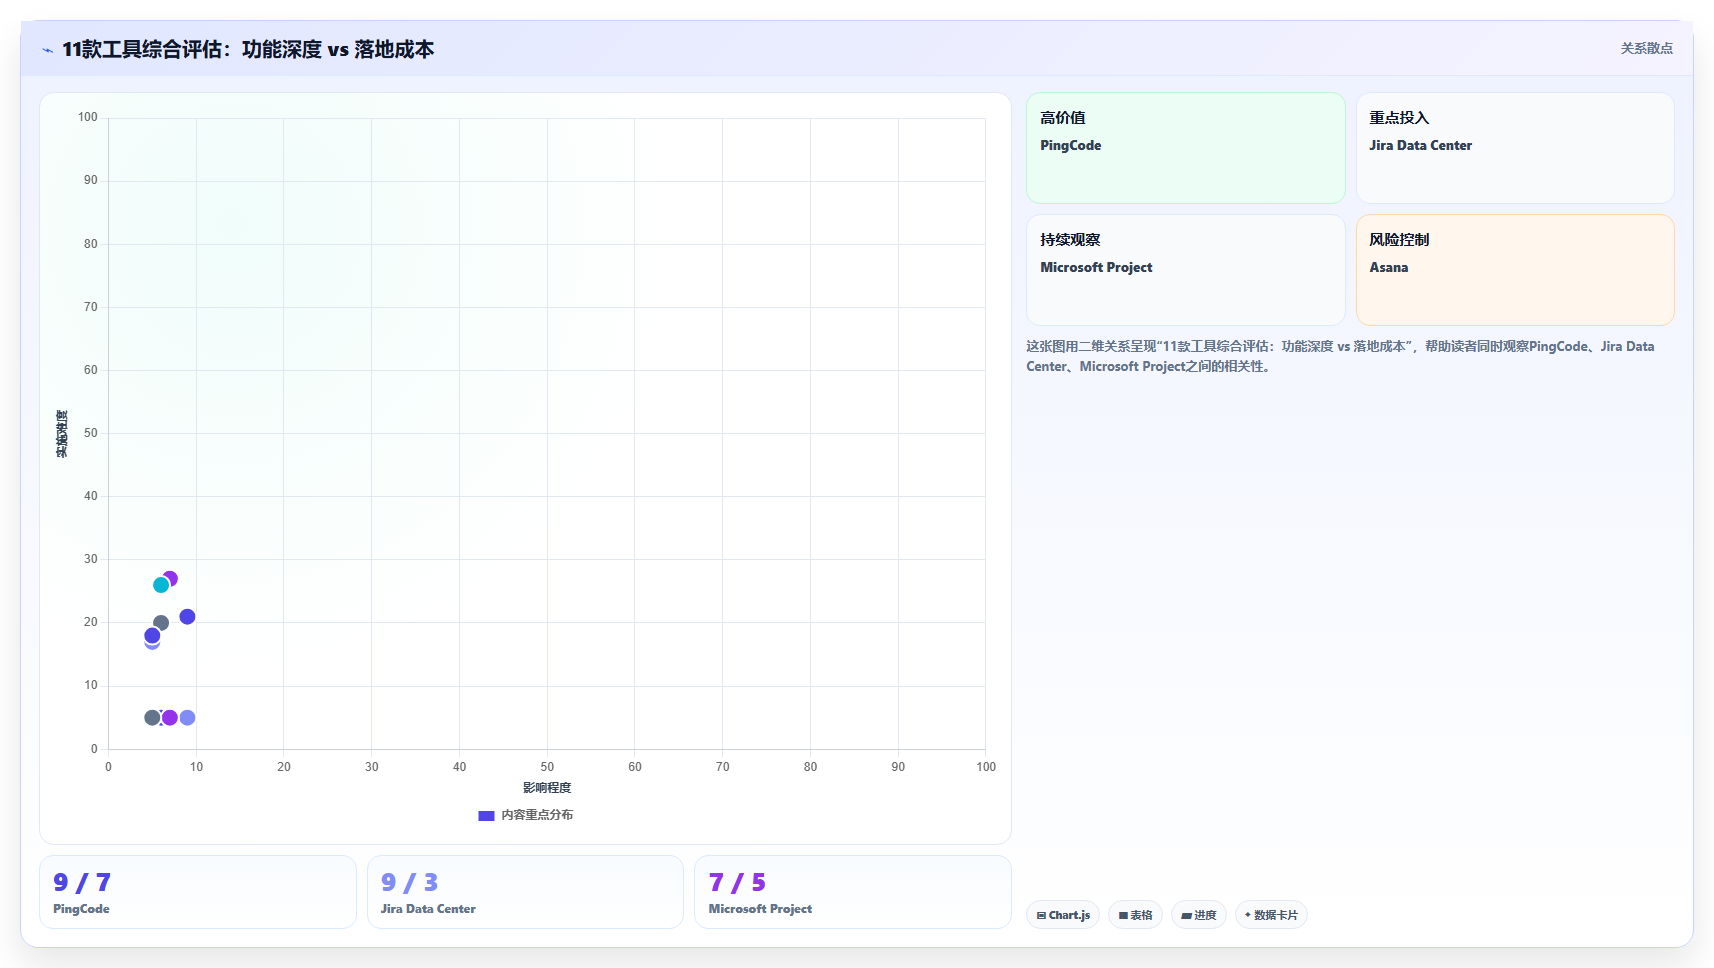
Task: Click the chart title 11款工具综合评估
Action: [248, 49]
